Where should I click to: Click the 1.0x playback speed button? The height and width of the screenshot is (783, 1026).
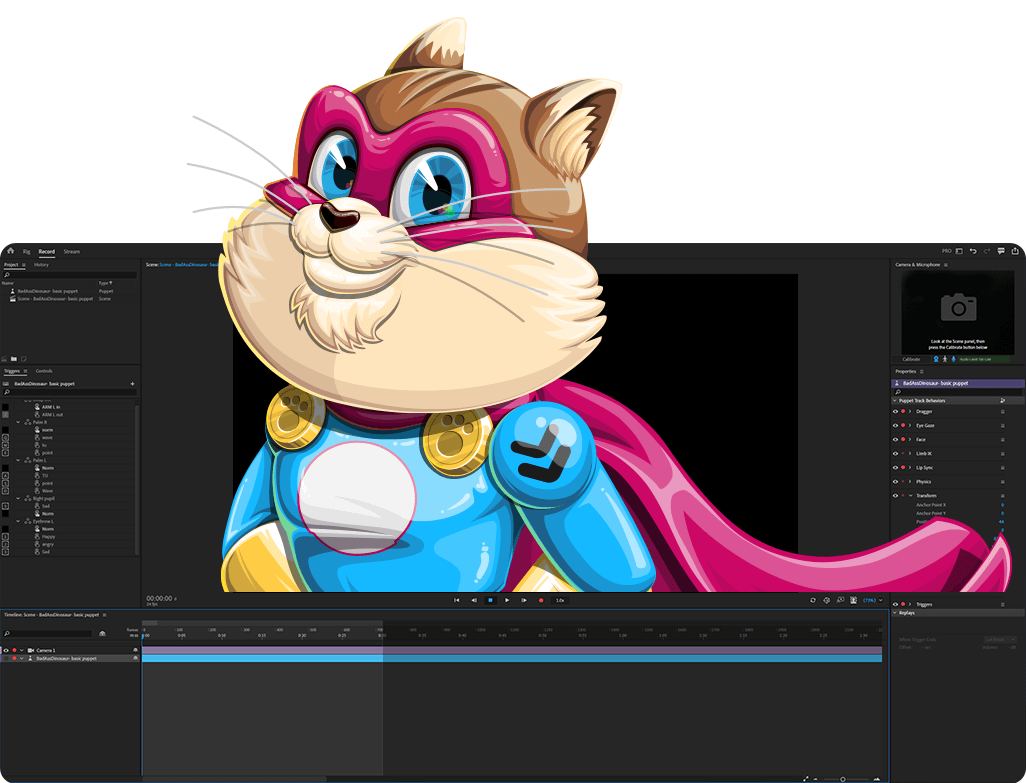[x=560, y=600]
